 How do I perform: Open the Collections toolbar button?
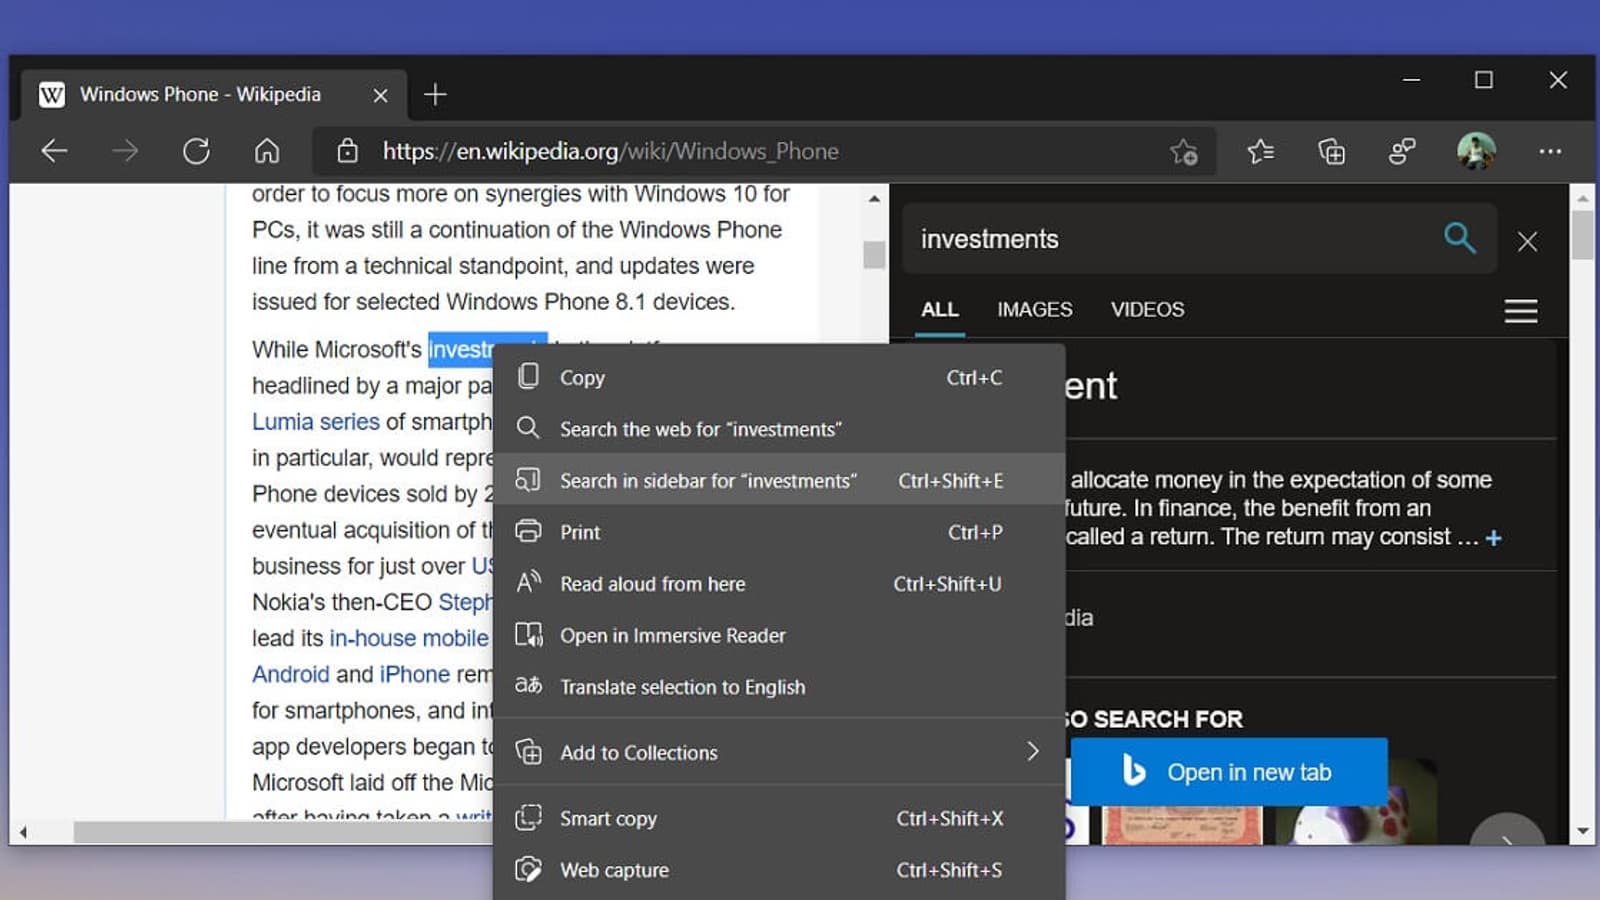pos(1331,151)
